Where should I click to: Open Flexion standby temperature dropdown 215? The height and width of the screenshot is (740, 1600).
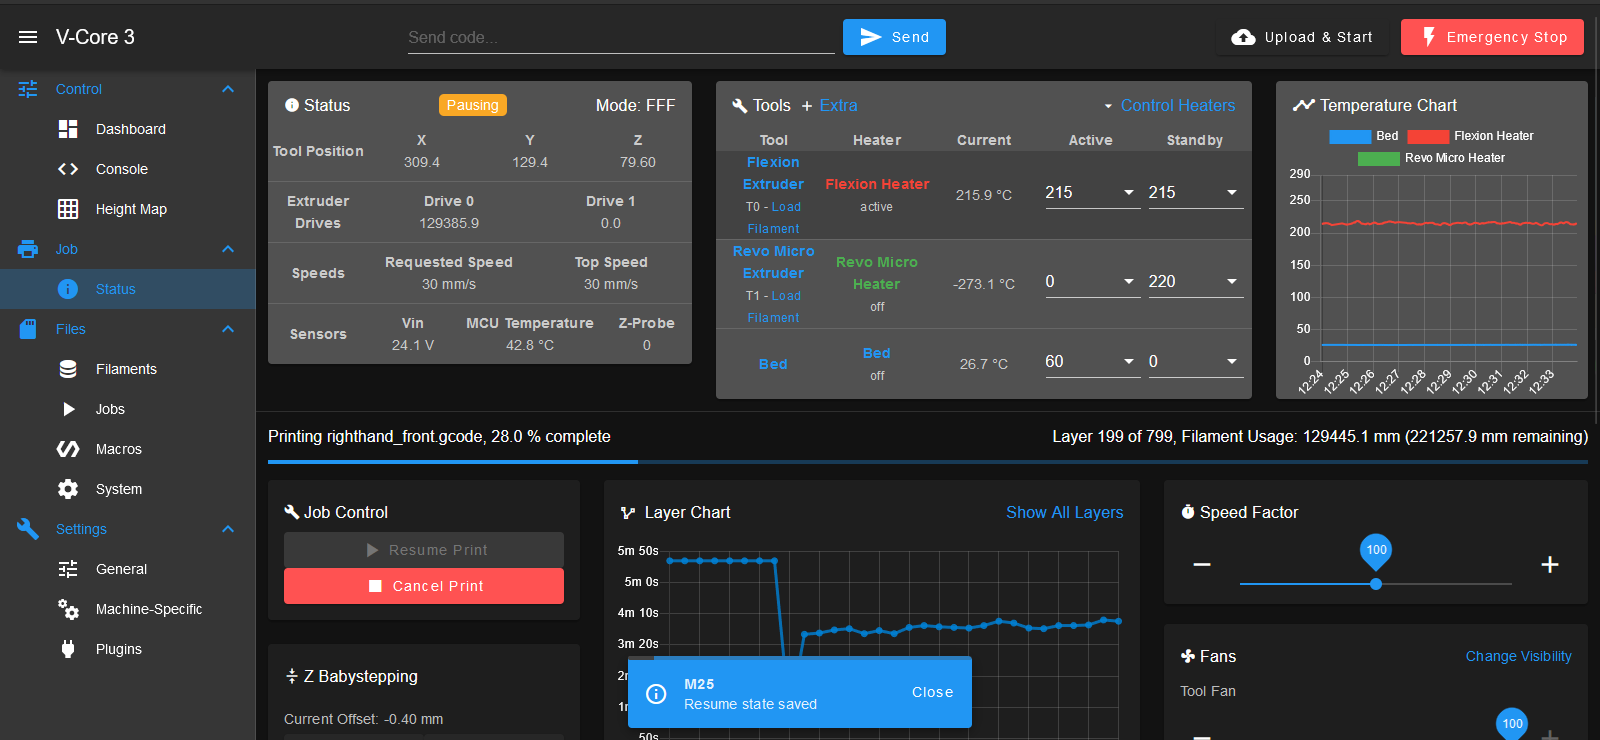click(x=1232, y=193)
